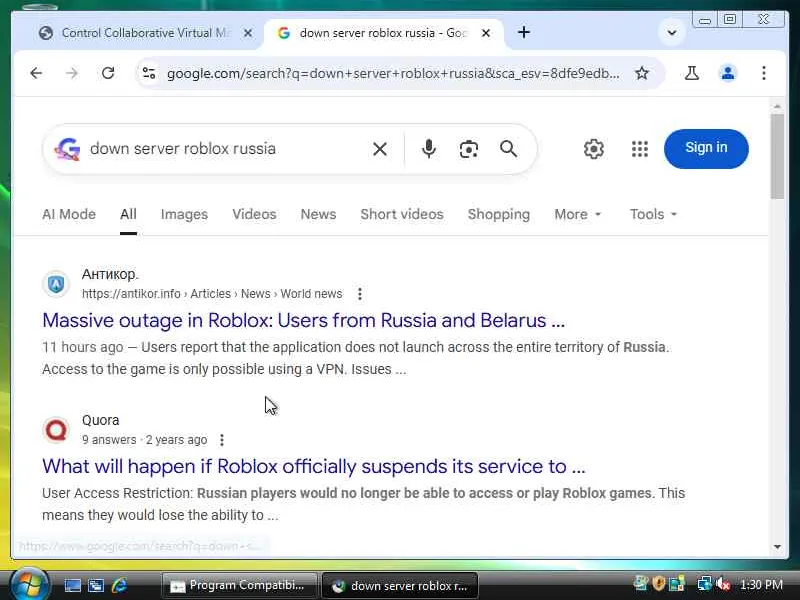800x600 pixels.
Task: Select the All results tab
Action: 128,214
